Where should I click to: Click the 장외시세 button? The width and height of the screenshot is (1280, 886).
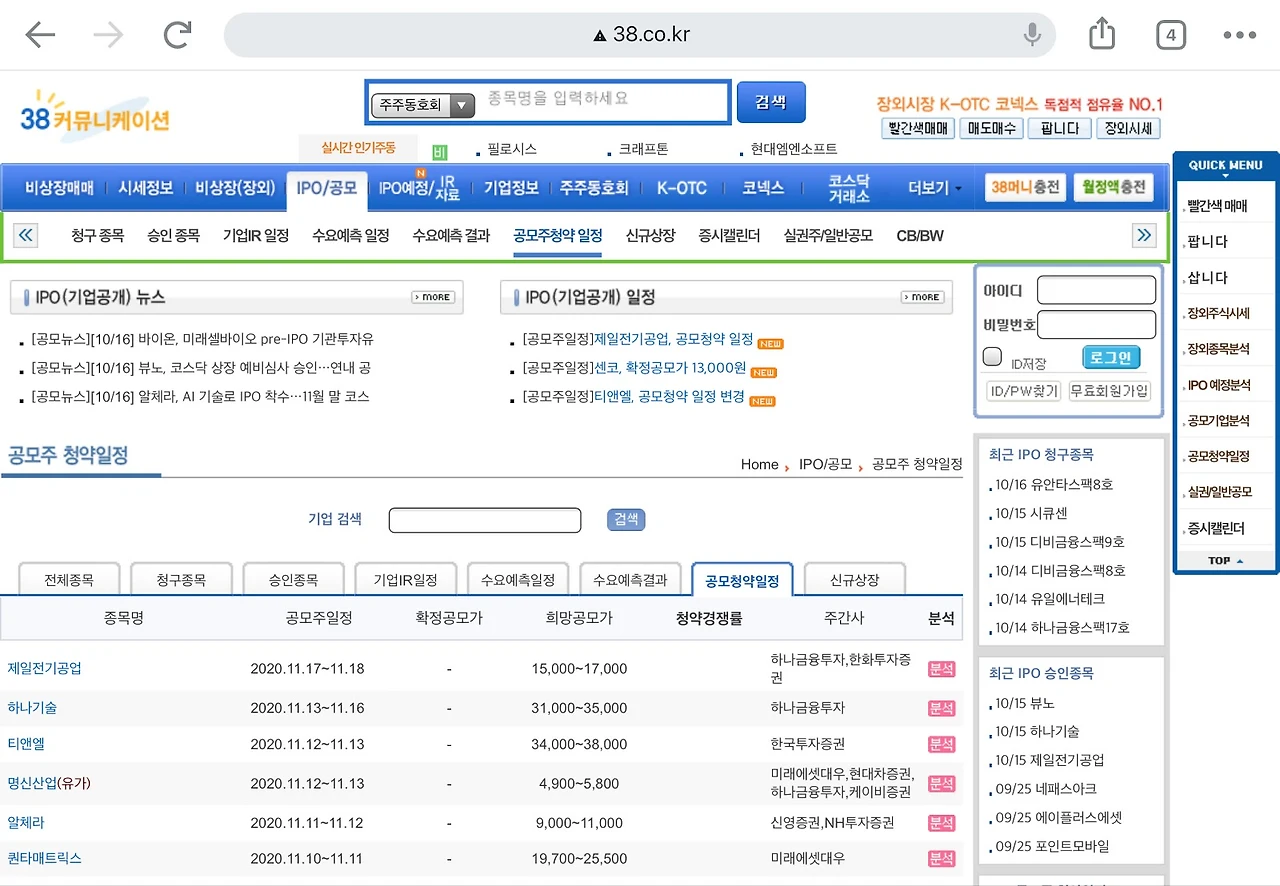pyautogui.click(x=1127, y=128)
